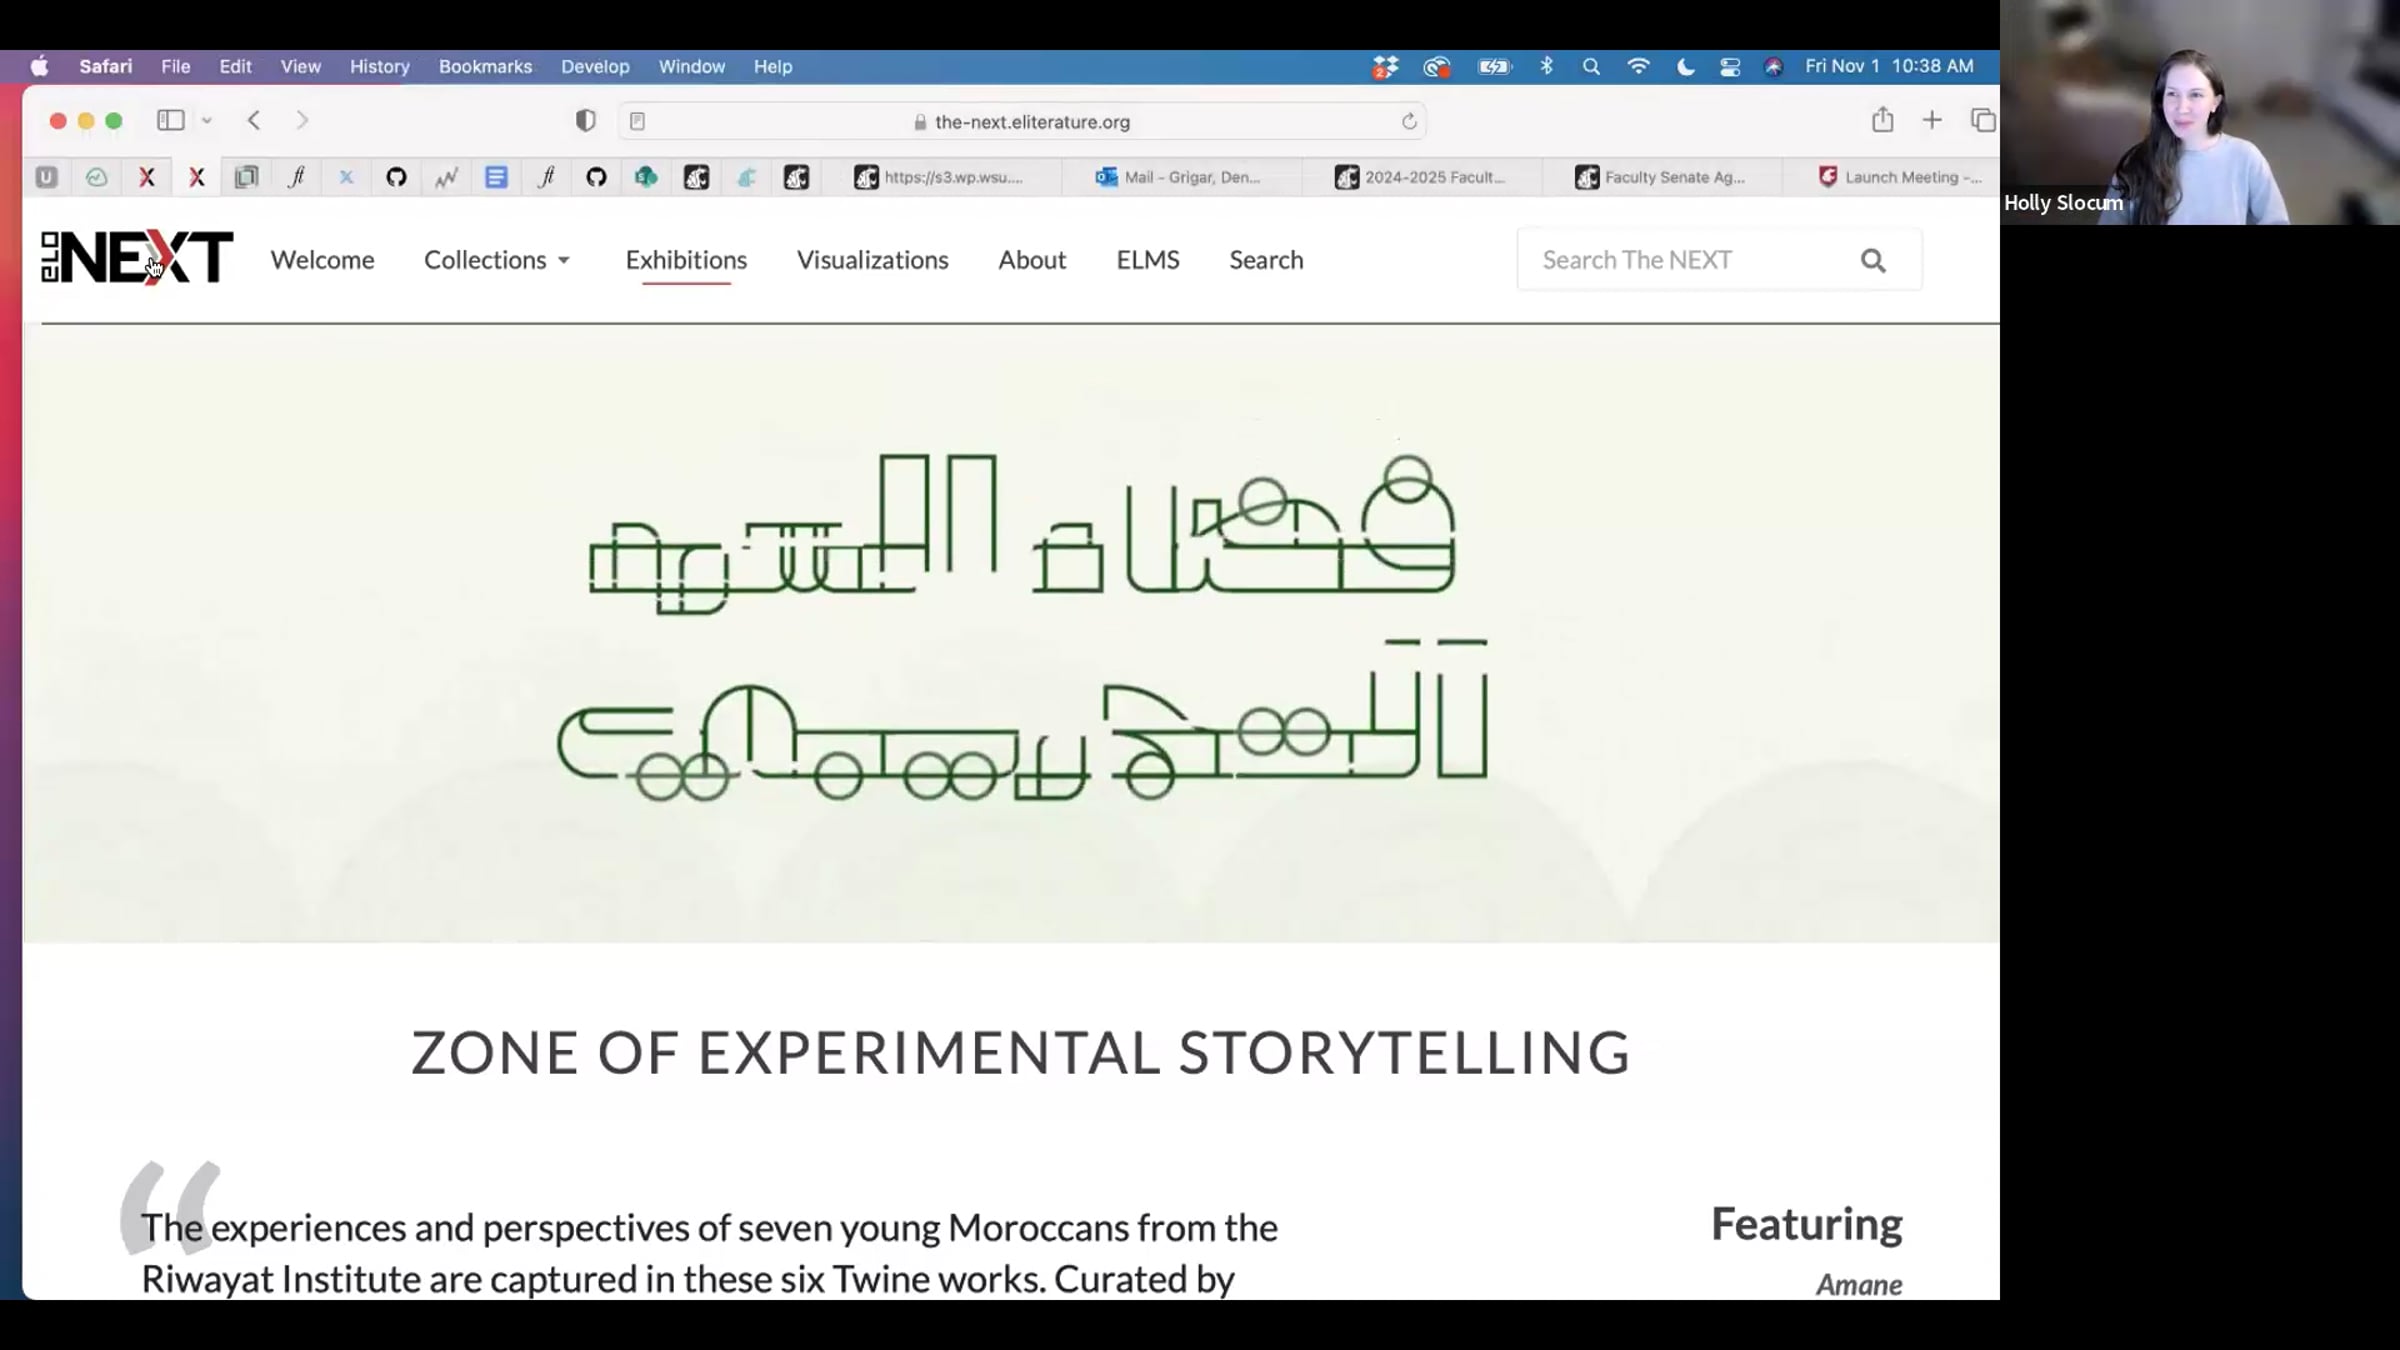Open the File menu

tap(176, 66)
